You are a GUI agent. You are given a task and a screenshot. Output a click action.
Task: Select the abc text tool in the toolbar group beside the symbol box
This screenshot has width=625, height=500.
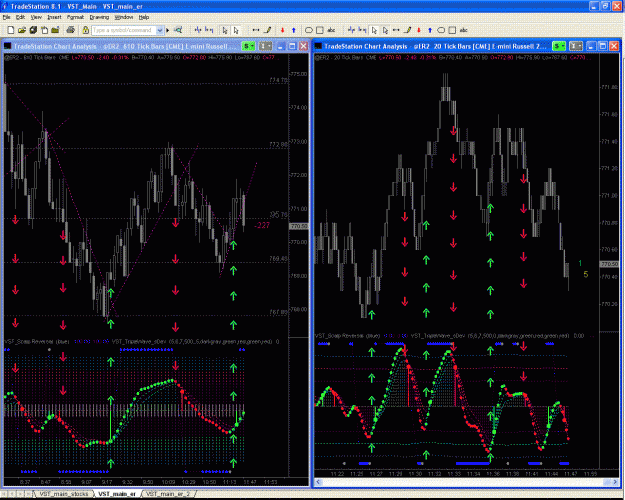331,30
